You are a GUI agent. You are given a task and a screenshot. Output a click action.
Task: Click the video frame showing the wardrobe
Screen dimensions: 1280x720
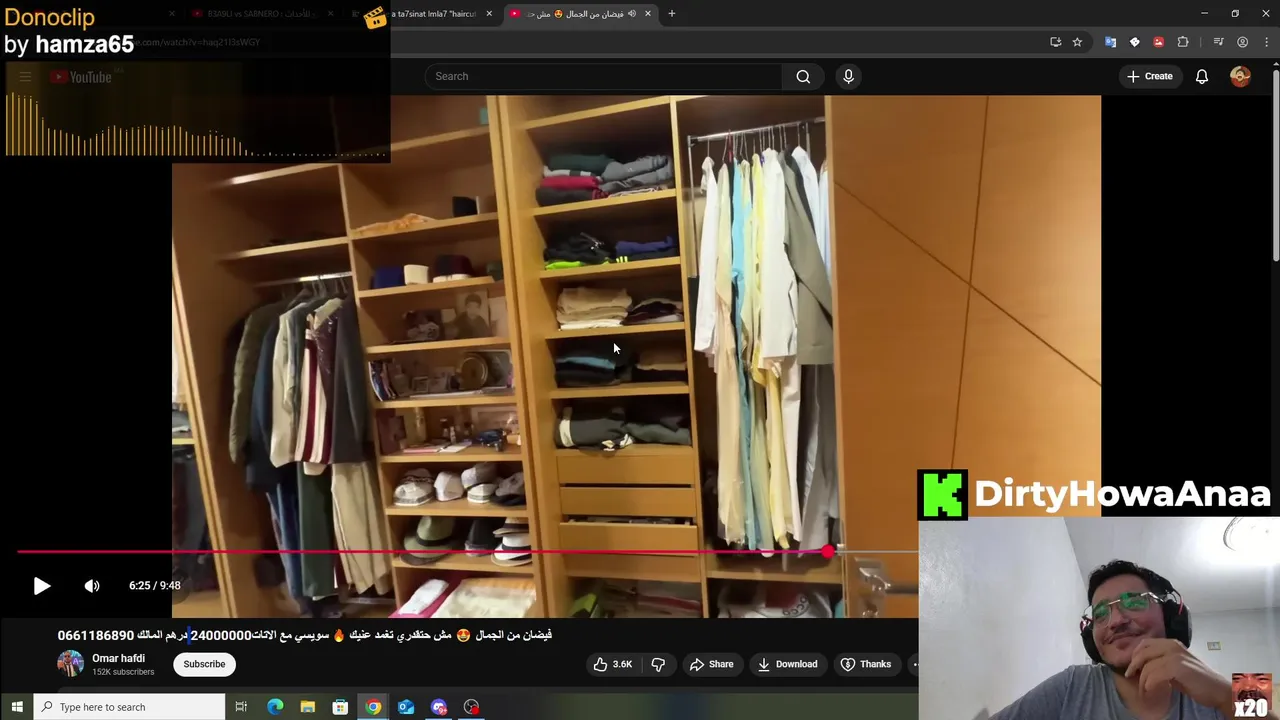click(x=636, y=356)
